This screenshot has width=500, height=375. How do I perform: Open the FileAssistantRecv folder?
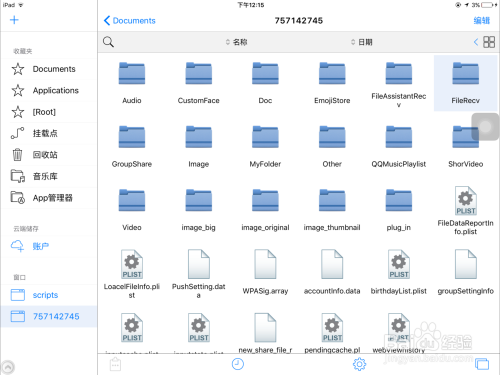coord(399,85)
